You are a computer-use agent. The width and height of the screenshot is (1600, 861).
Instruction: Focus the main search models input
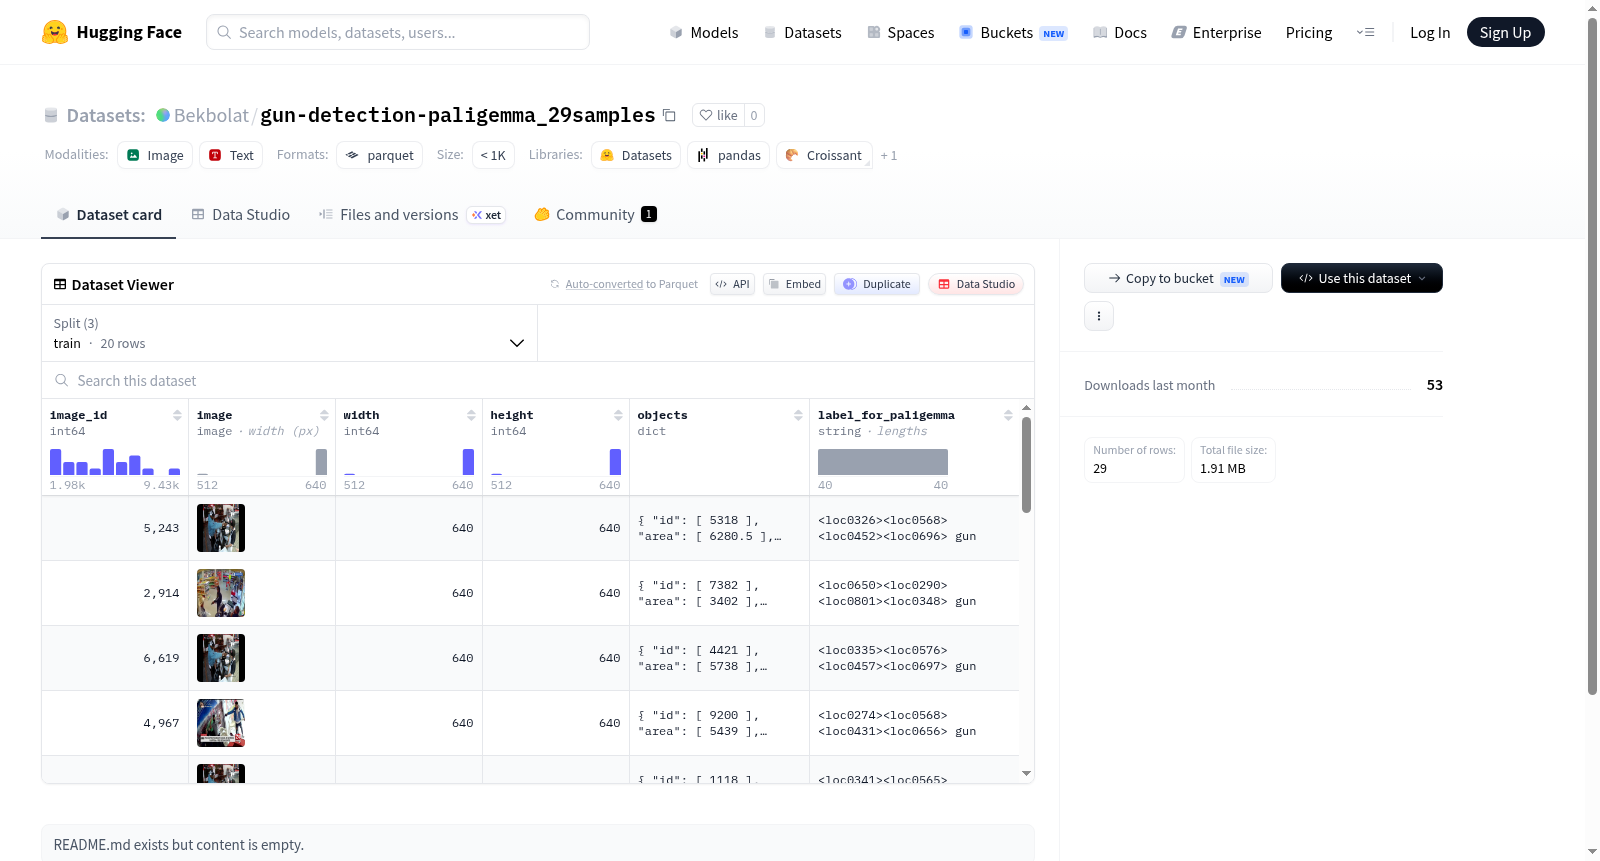tap(398, 32)
